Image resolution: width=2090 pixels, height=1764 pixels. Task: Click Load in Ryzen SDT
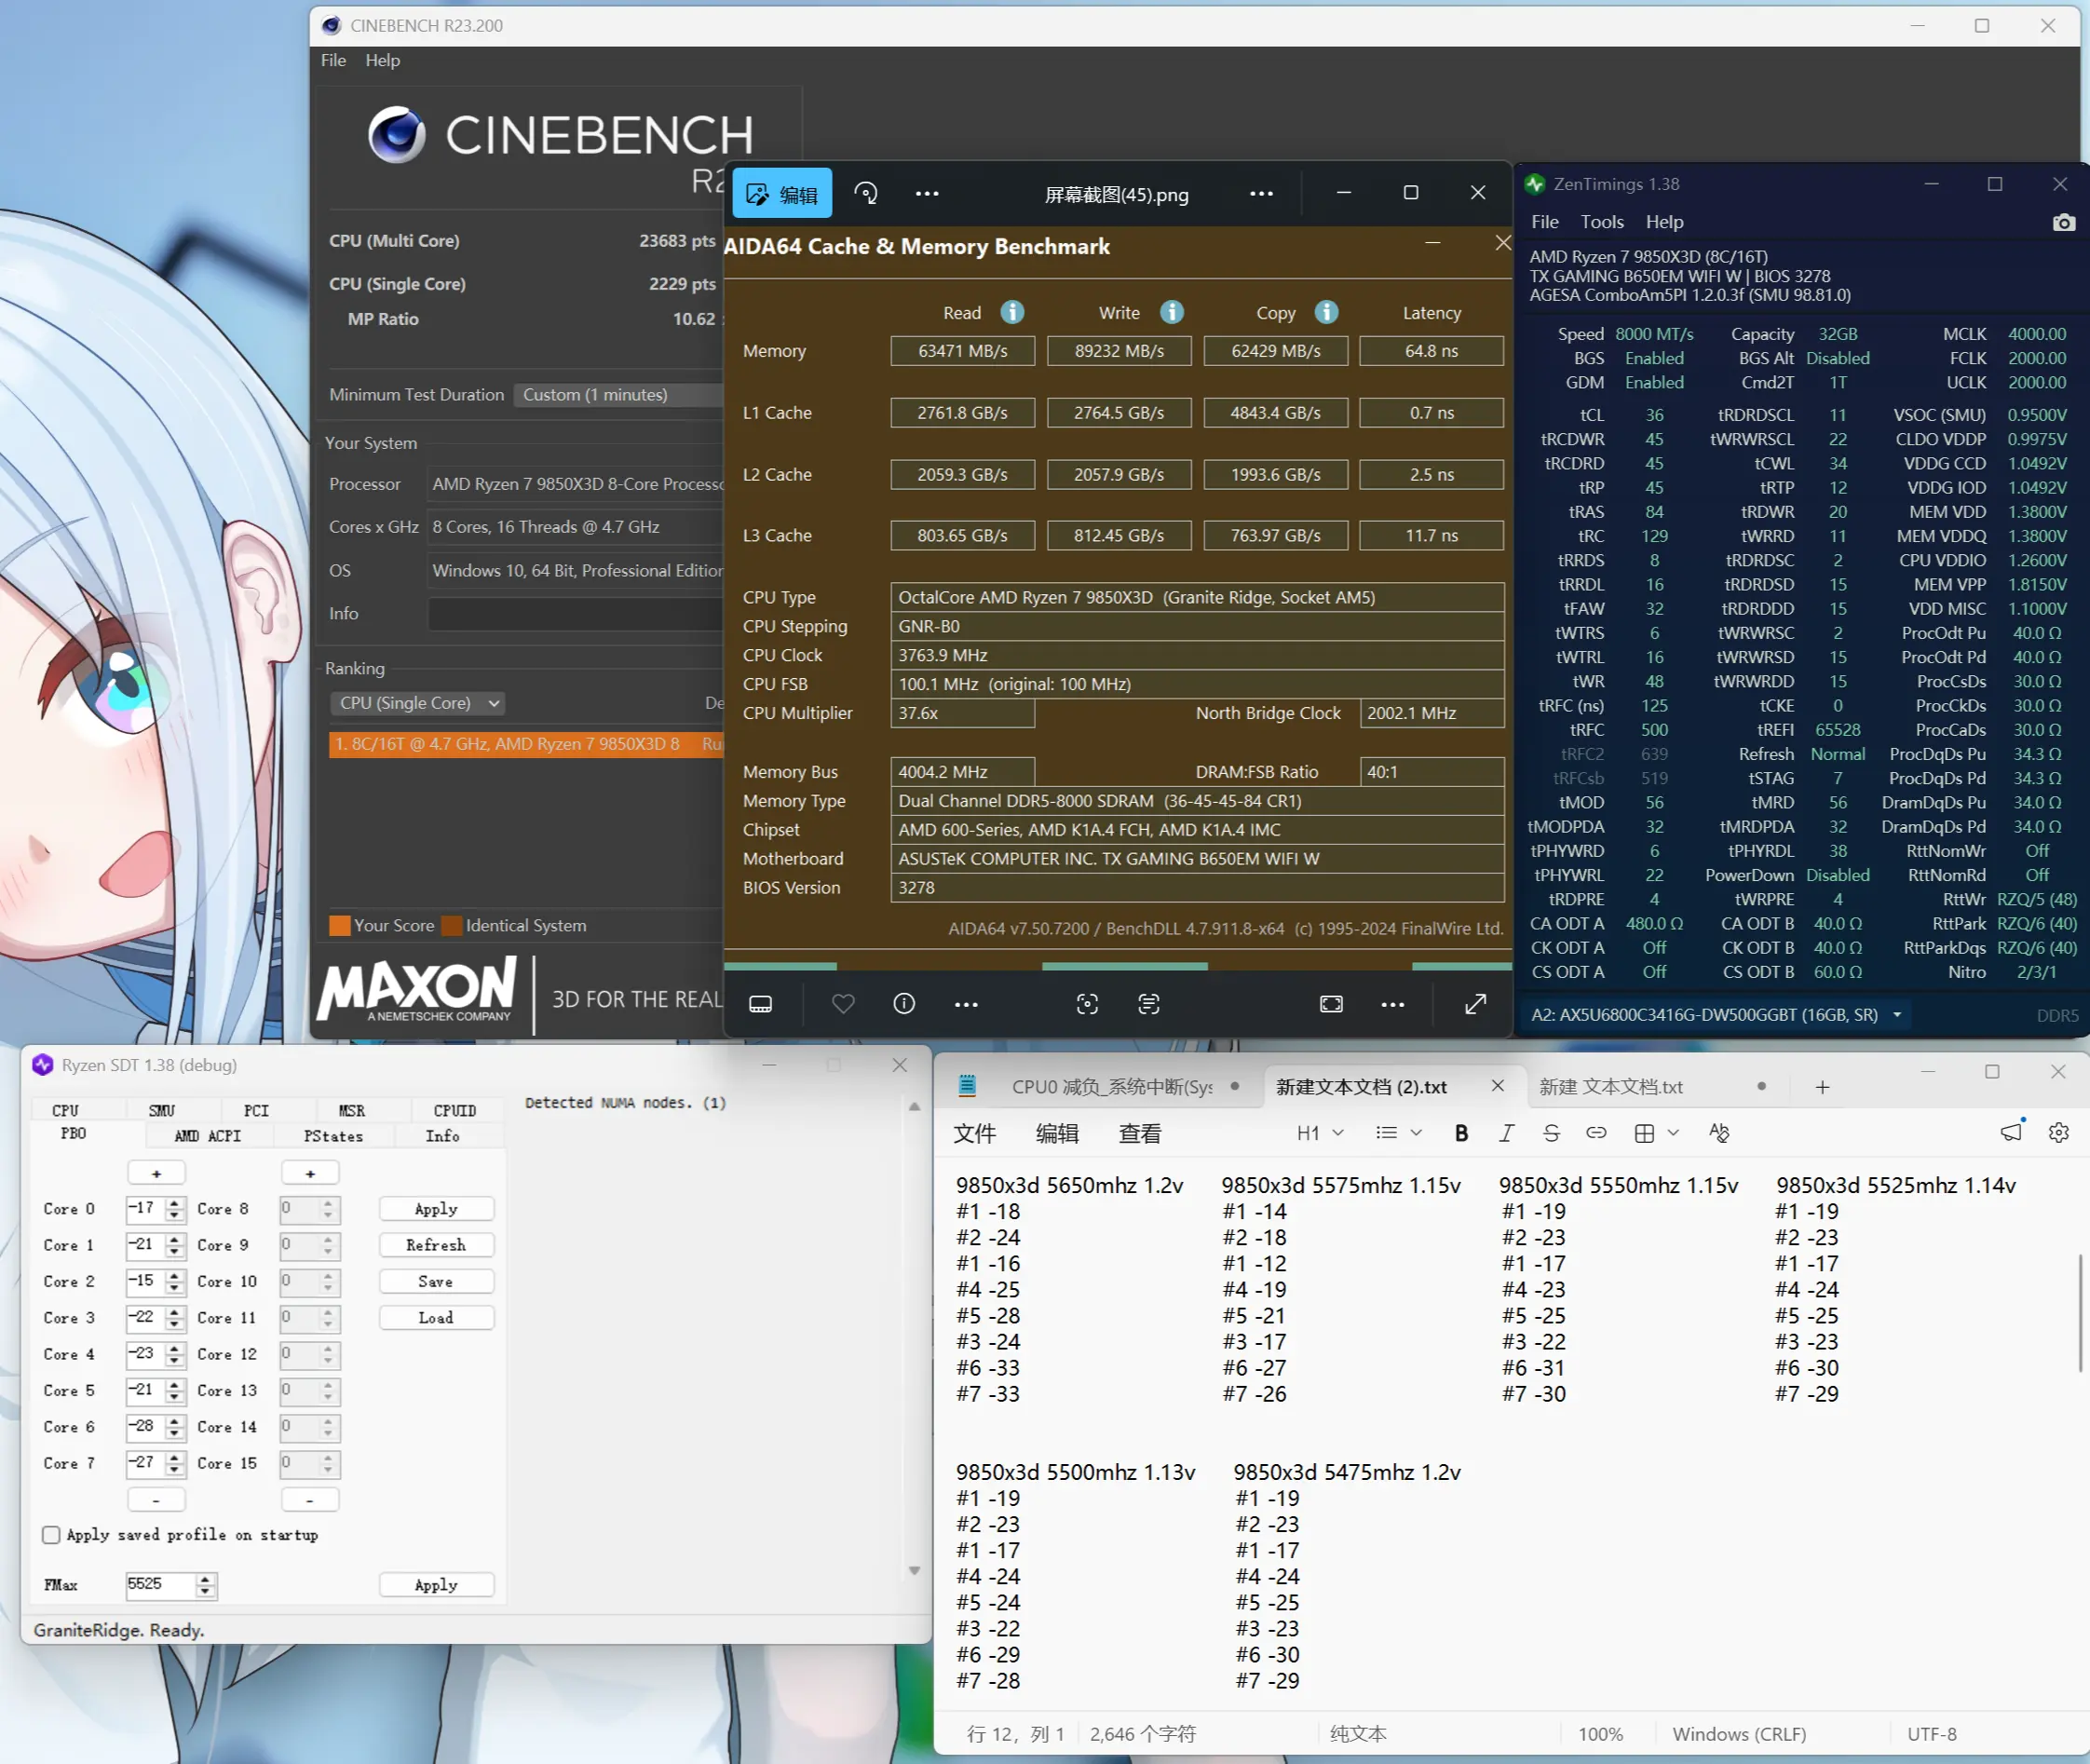436,1318
